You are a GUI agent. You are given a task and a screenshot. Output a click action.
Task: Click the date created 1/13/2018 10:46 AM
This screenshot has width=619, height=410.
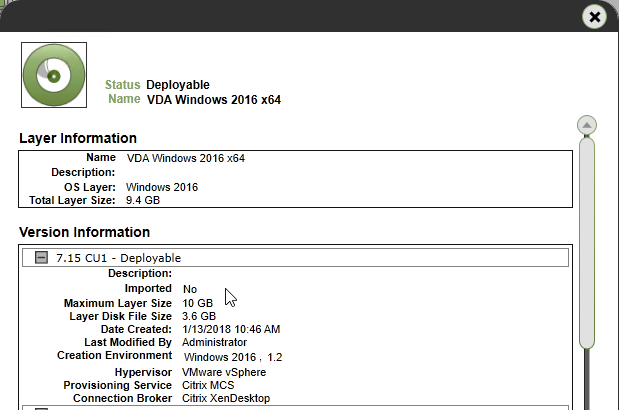[x=231, y=329]
